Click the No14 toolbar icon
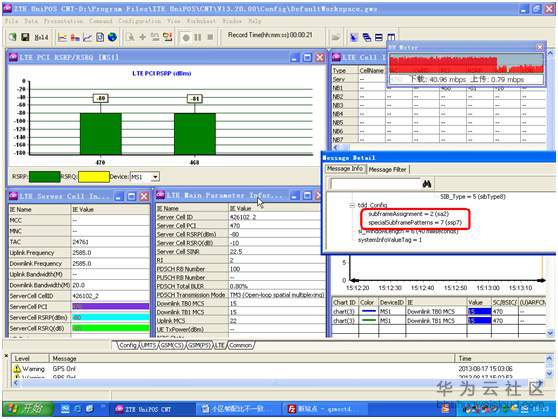The image size is (558, 419). (x=41, y=37)
